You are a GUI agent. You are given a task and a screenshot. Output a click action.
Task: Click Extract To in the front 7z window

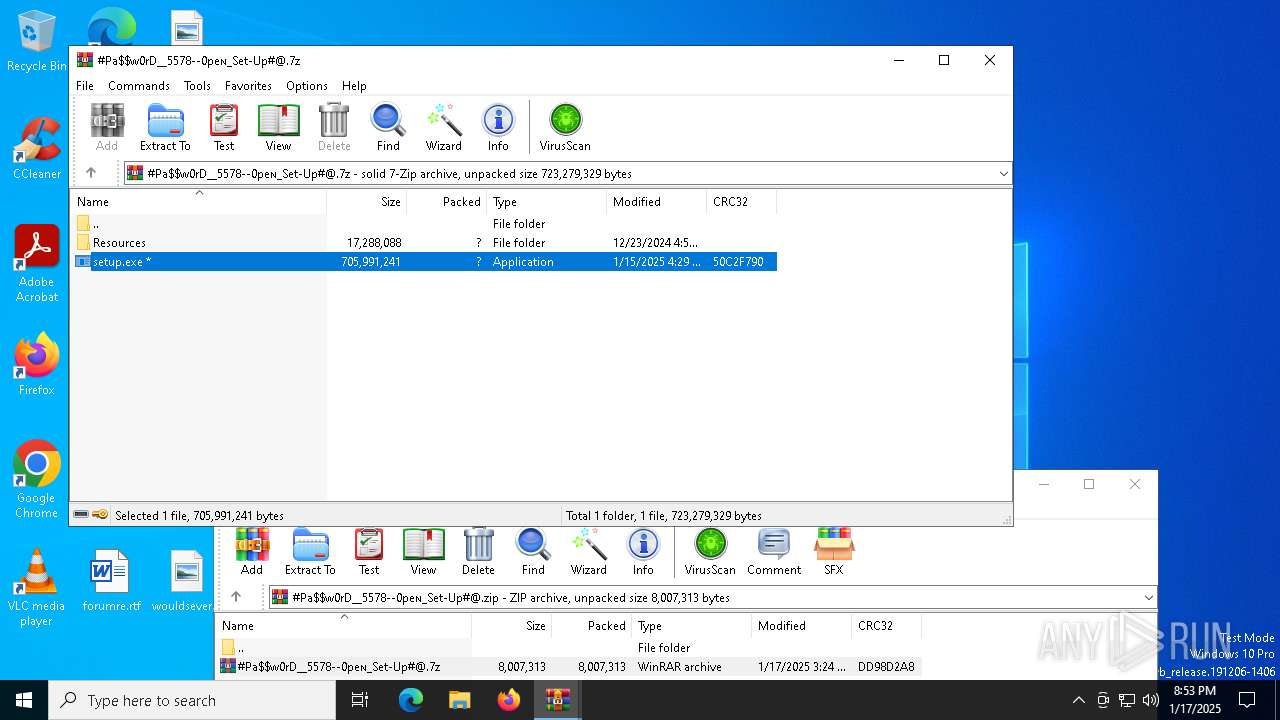[x=165, y=127]
